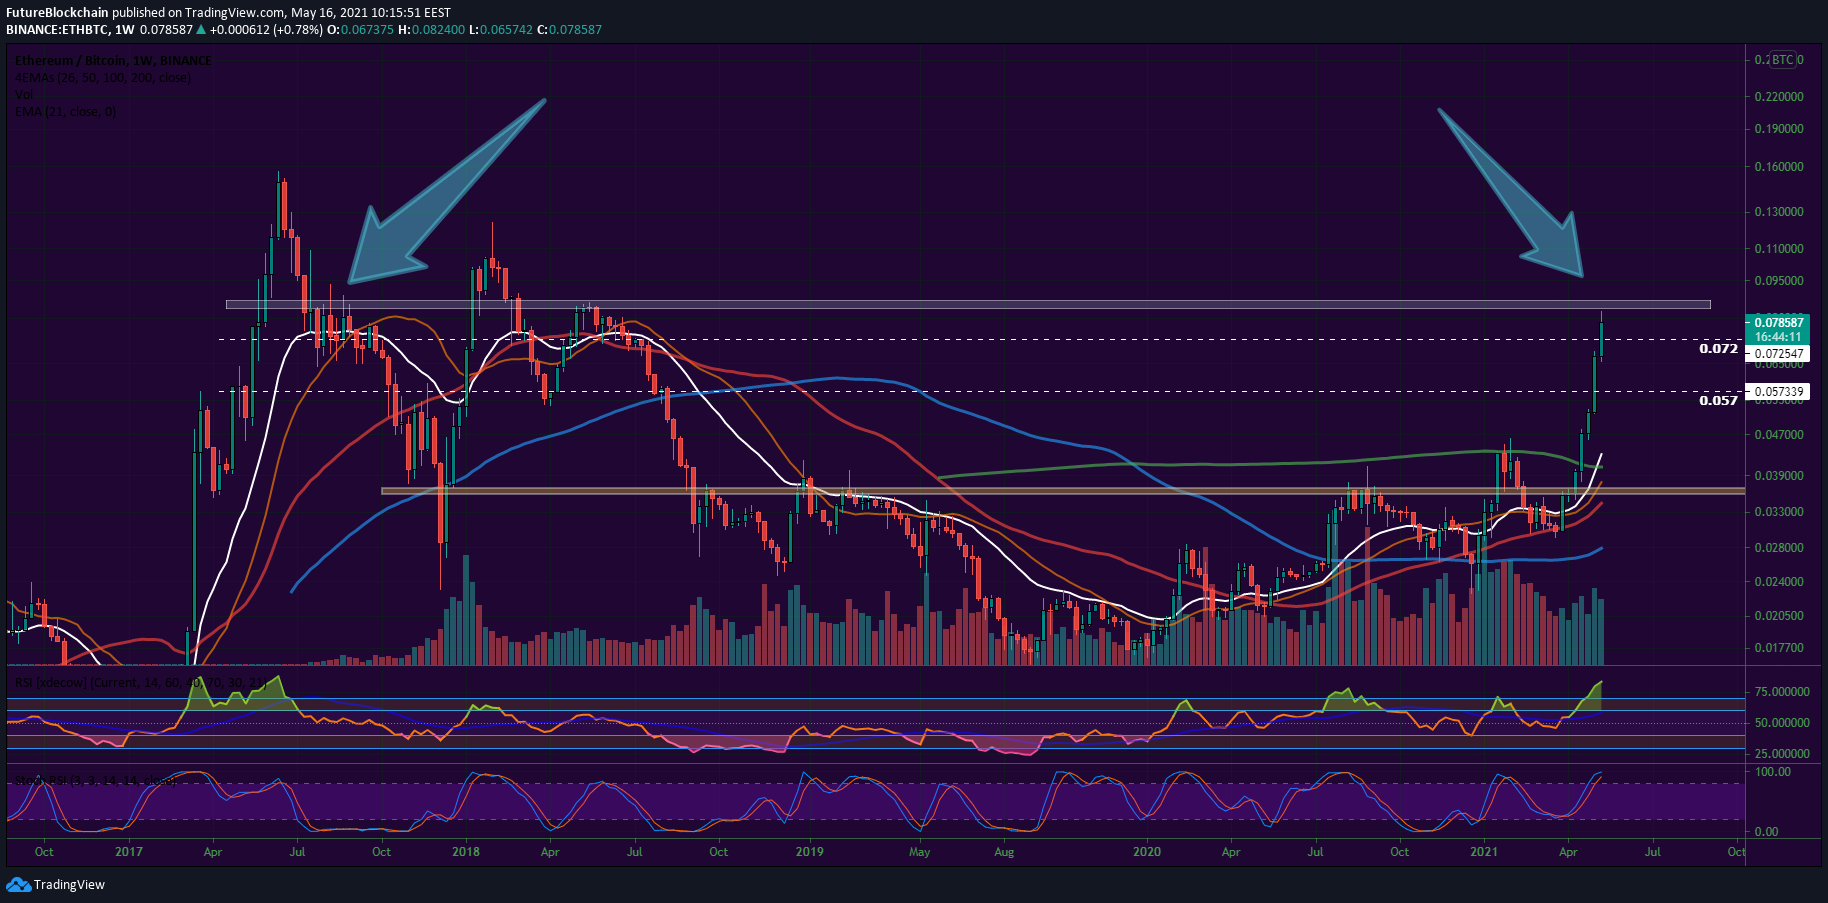Click the 2019 label on the time axis
The image size is (1828, 903).
pyautogui.click(x=810, y=852)
